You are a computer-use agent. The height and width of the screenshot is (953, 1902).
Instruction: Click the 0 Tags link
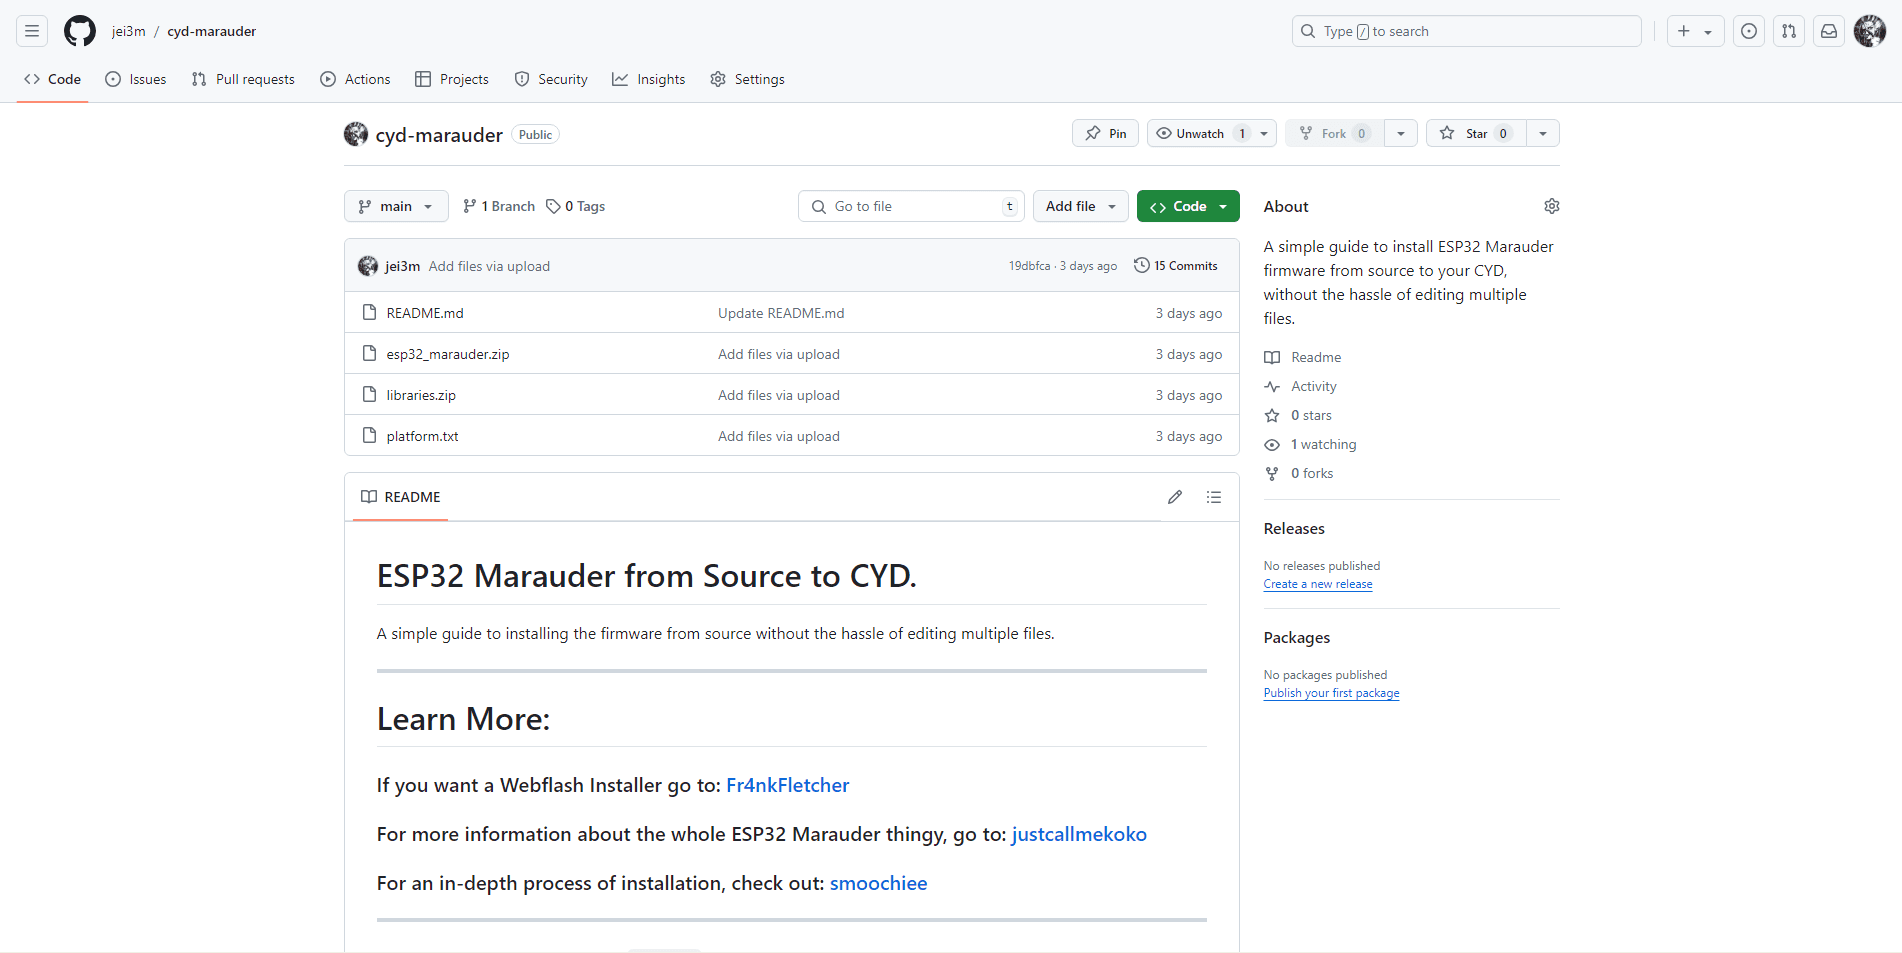576,206
